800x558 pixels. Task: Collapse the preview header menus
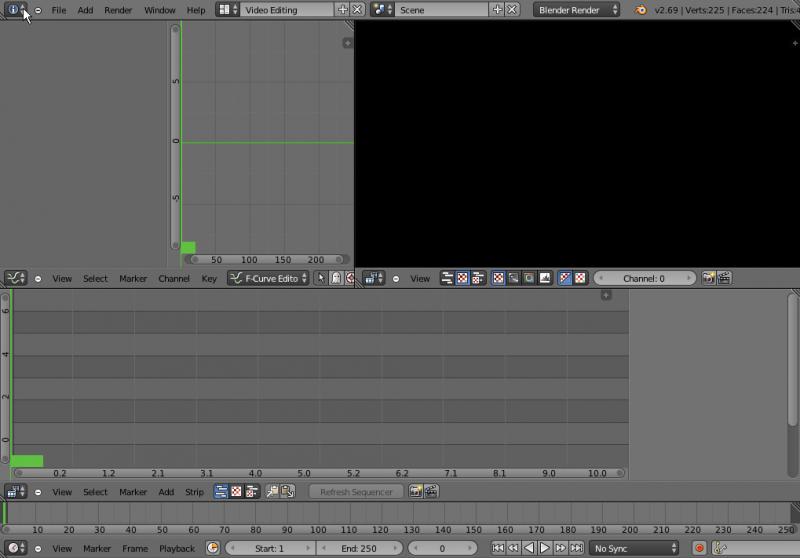point(396,279)
